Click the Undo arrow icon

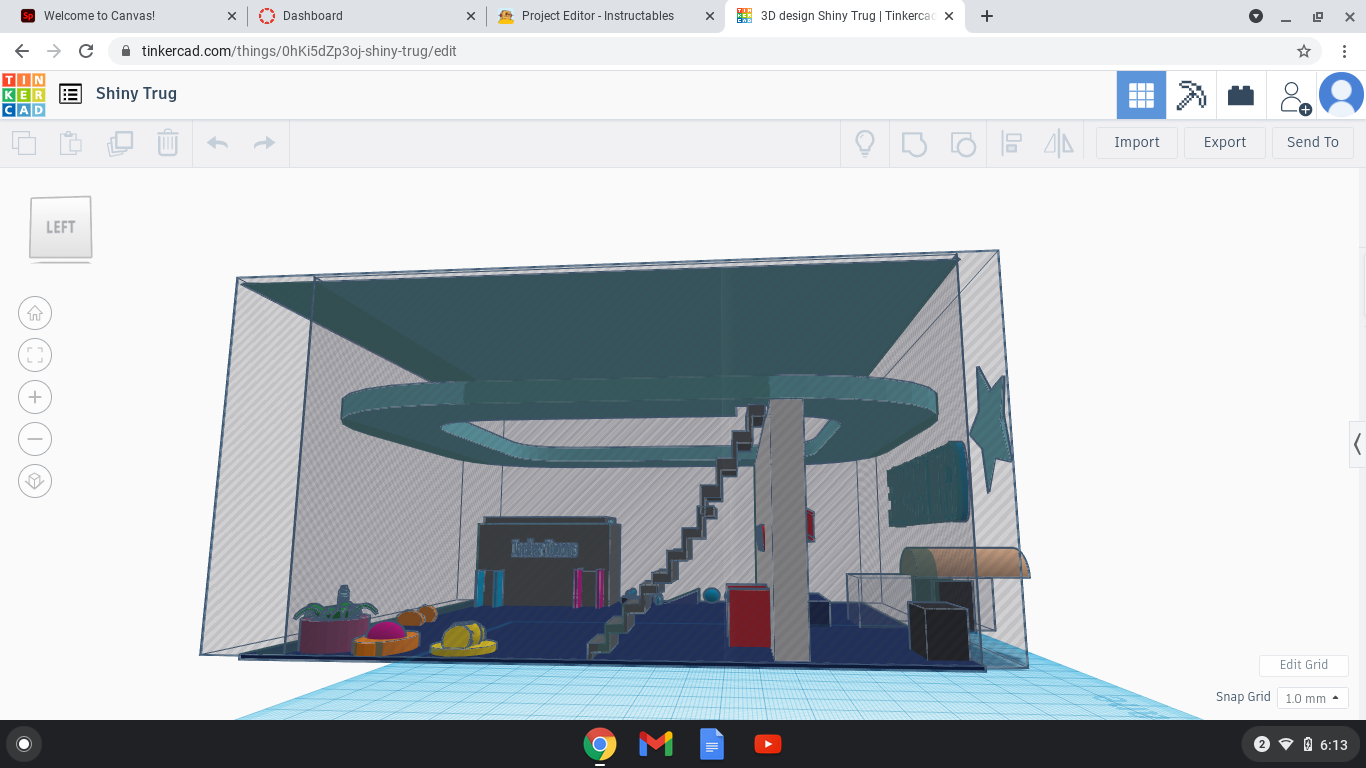pos(217,143)
